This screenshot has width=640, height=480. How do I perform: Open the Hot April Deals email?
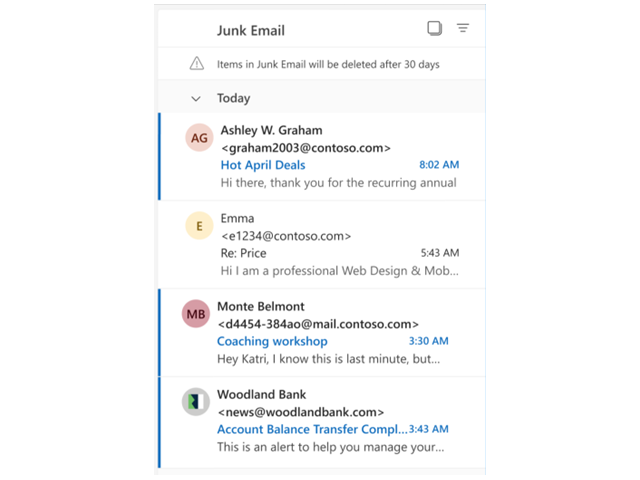tap(263, 165)
